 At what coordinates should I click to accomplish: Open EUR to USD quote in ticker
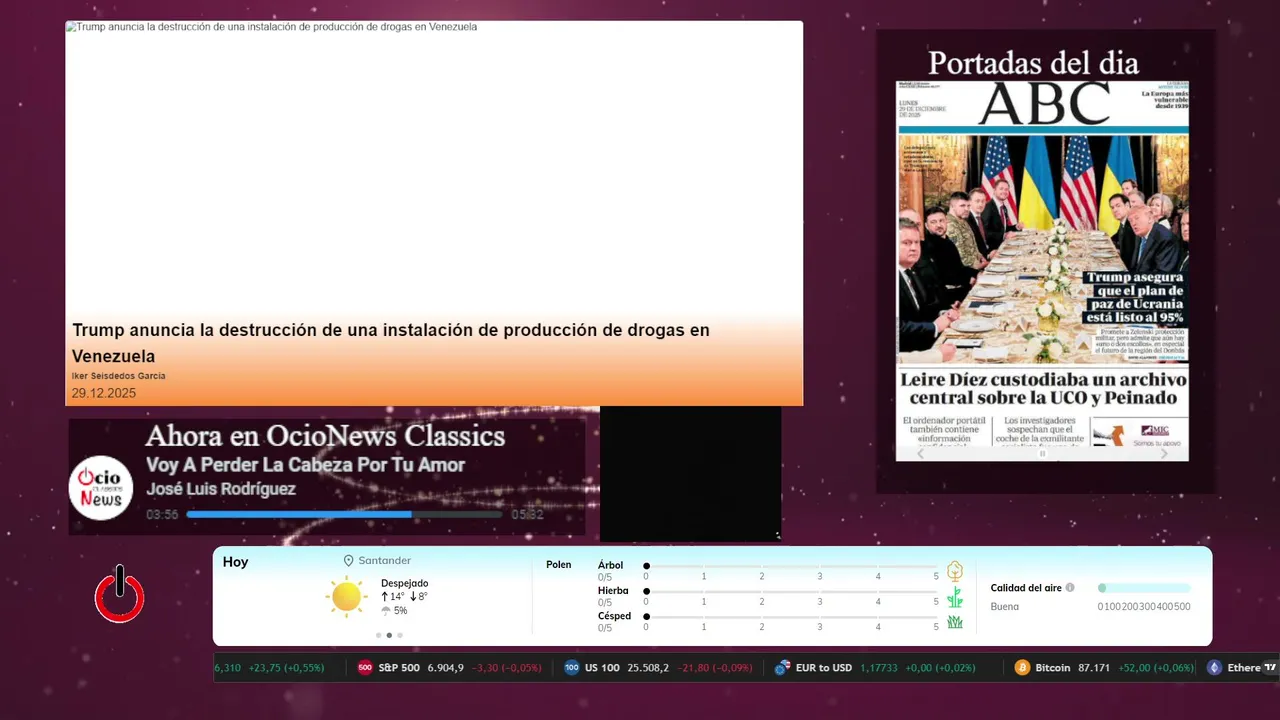(875, 667)
